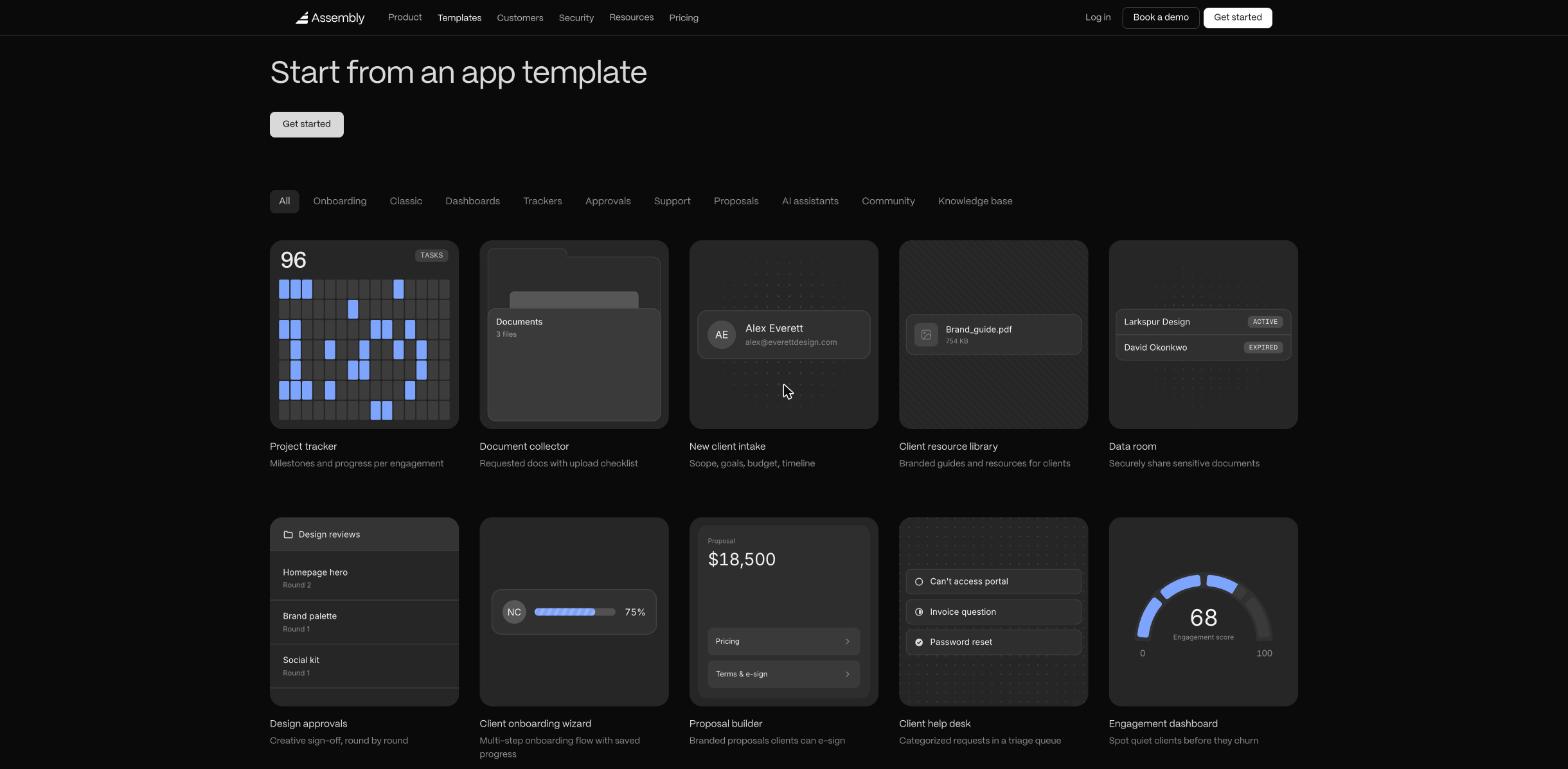Click the EXPIRED badge next to David Okonkwo
Screen dimensions: 1568x769
(x=1263, y=348)
